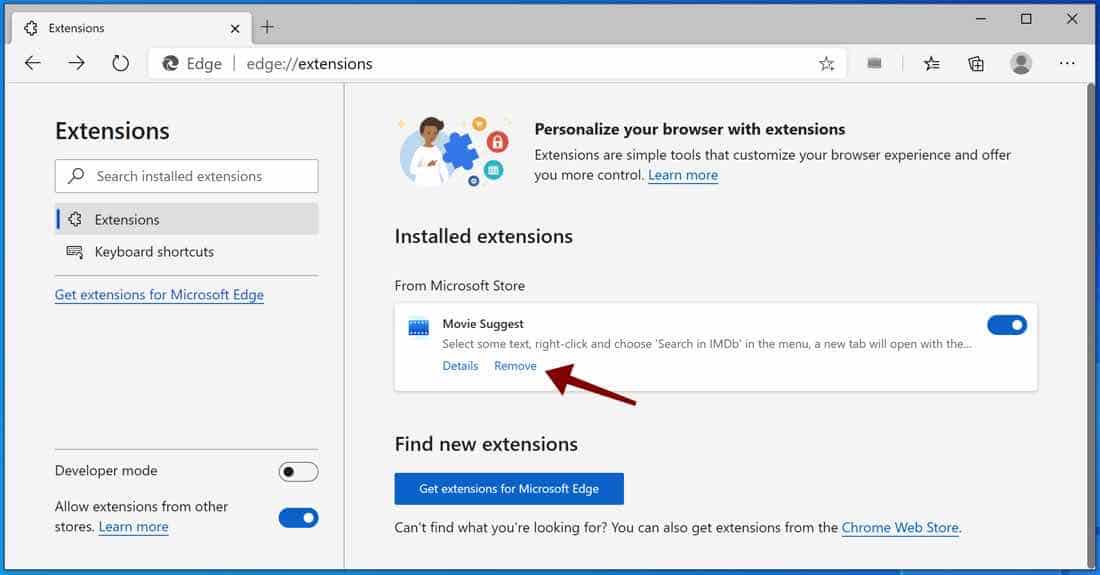This screenshot has width=1100, height=575.
Task: Click blue Get extensions for Microsoft Edge button
Action: tap(509, 489)
